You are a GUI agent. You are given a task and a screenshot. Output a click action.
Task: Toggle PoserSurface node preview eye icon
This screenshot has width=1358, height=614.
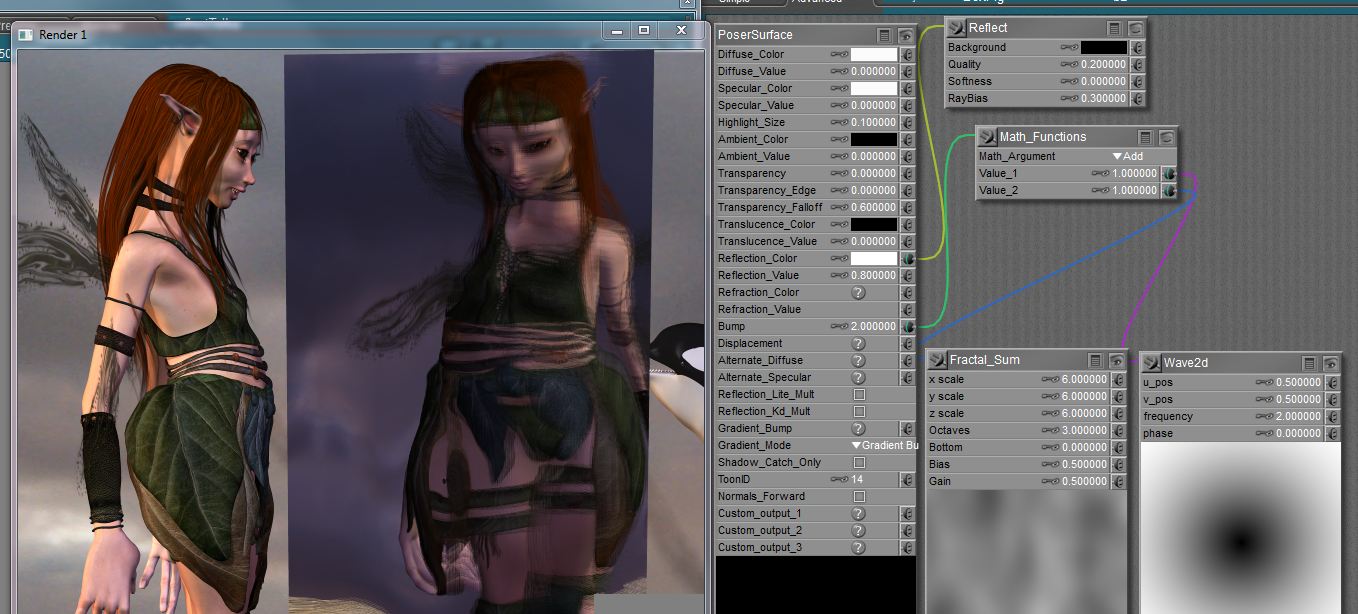click(x=905, y=35)
